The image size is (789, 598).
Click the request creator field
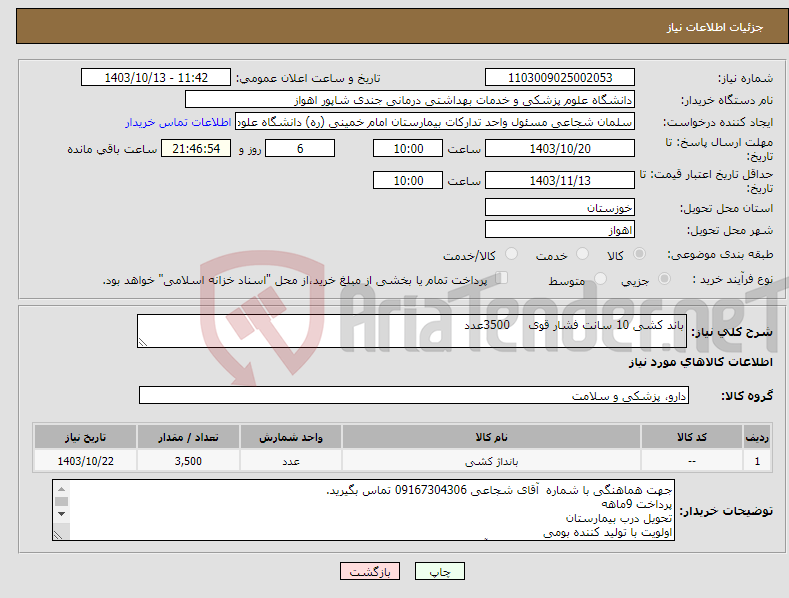point(435,122)
